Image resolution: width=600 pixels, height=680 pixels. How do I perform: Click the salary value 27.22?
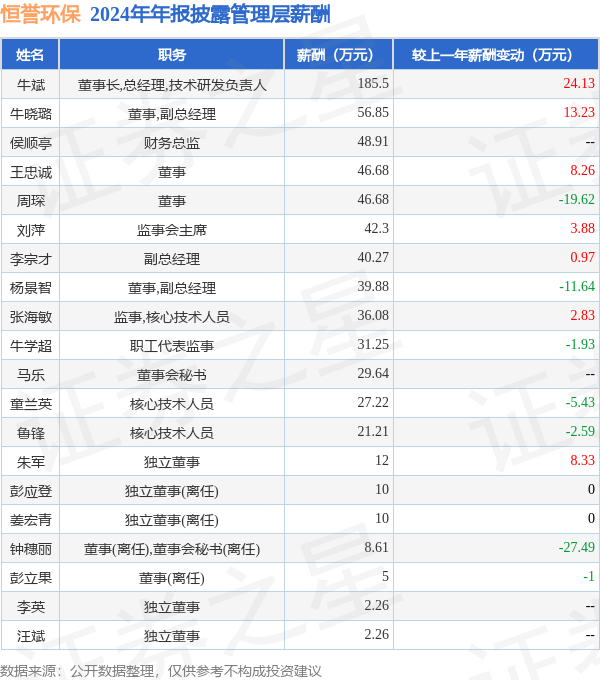[373, 403]
